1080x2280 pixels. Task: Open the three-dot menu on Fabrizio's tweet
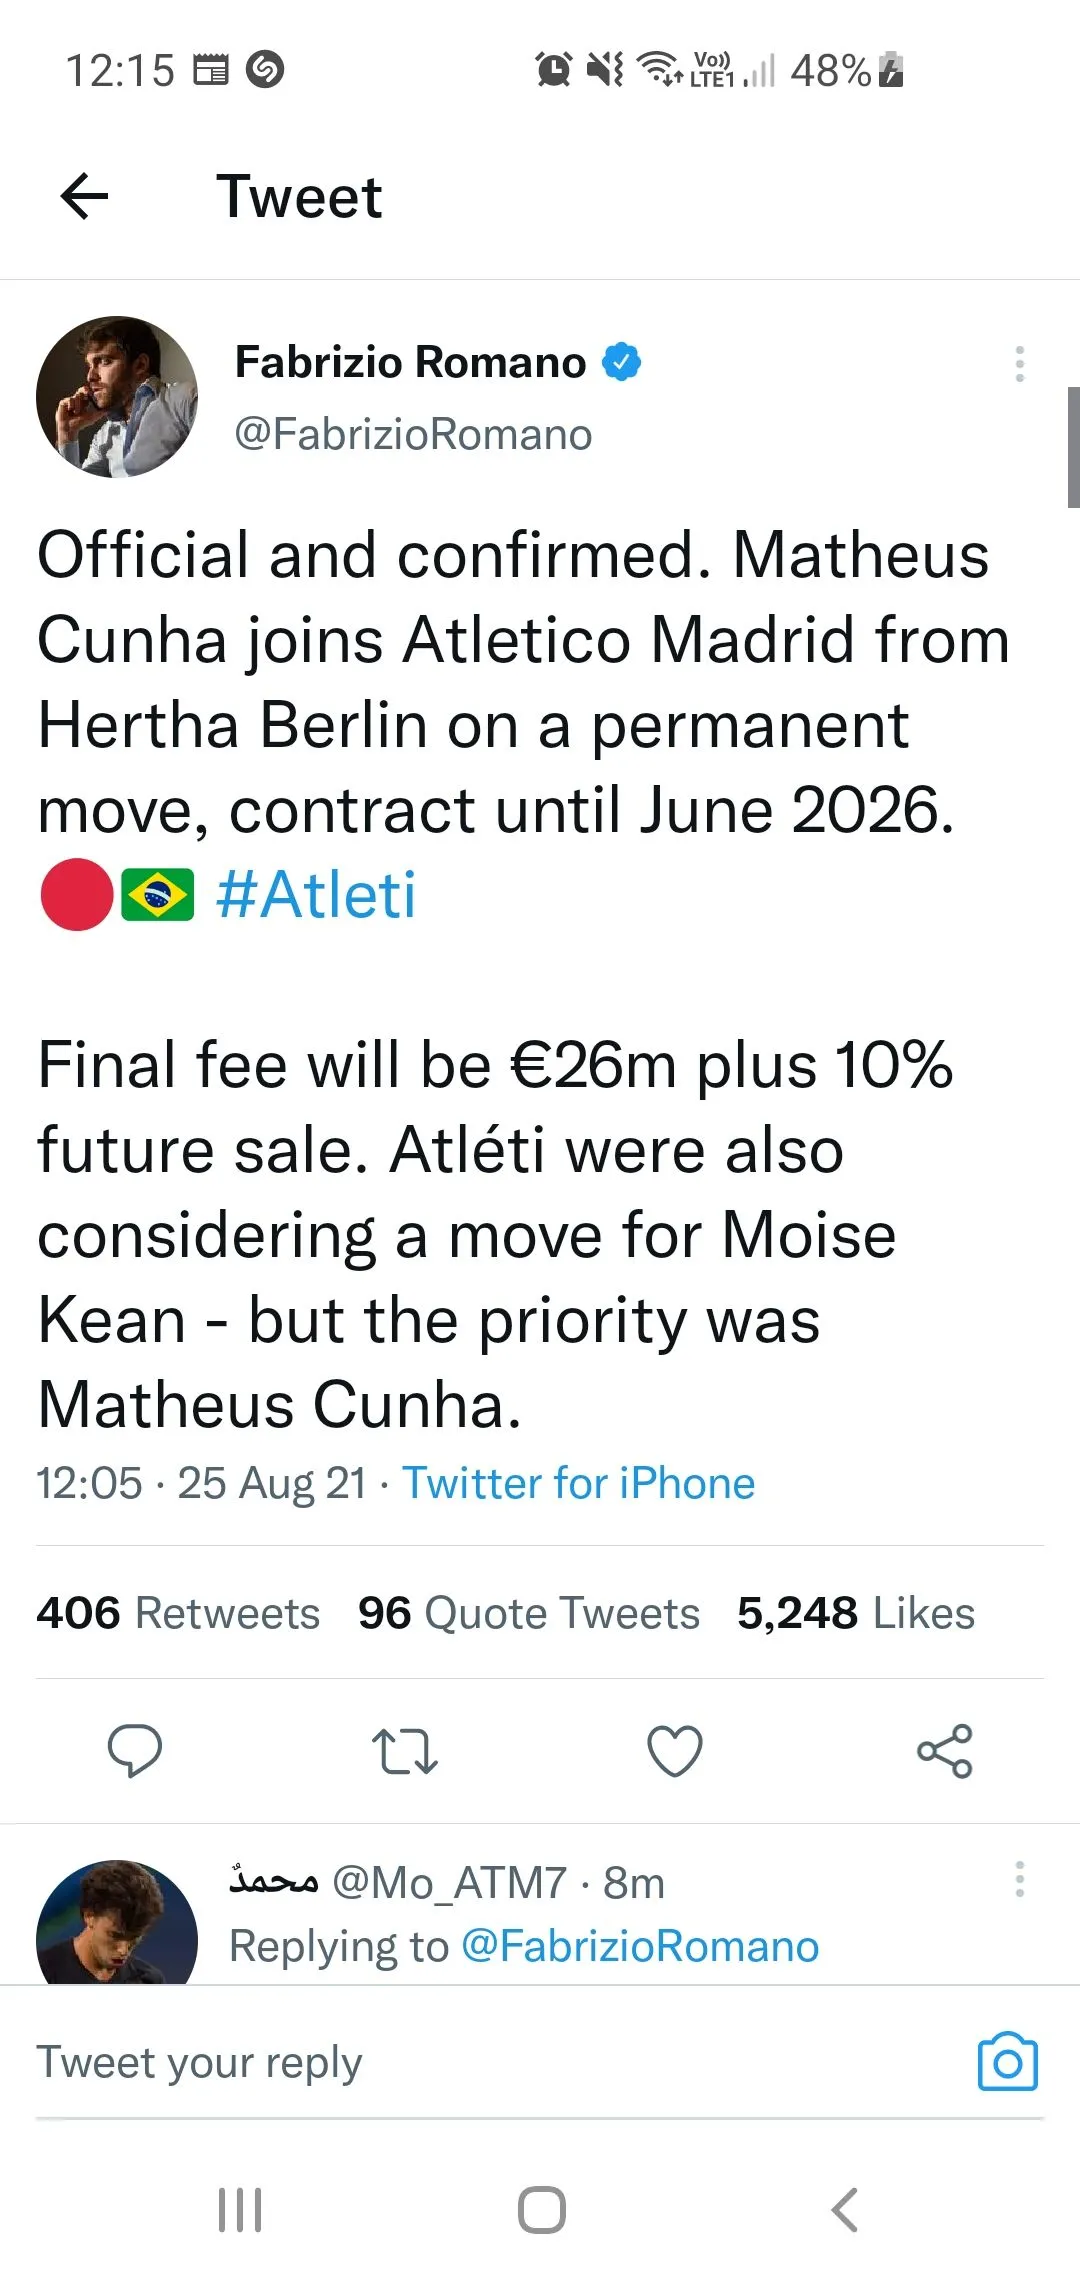pyautogui.click(x=1019, y=364)
